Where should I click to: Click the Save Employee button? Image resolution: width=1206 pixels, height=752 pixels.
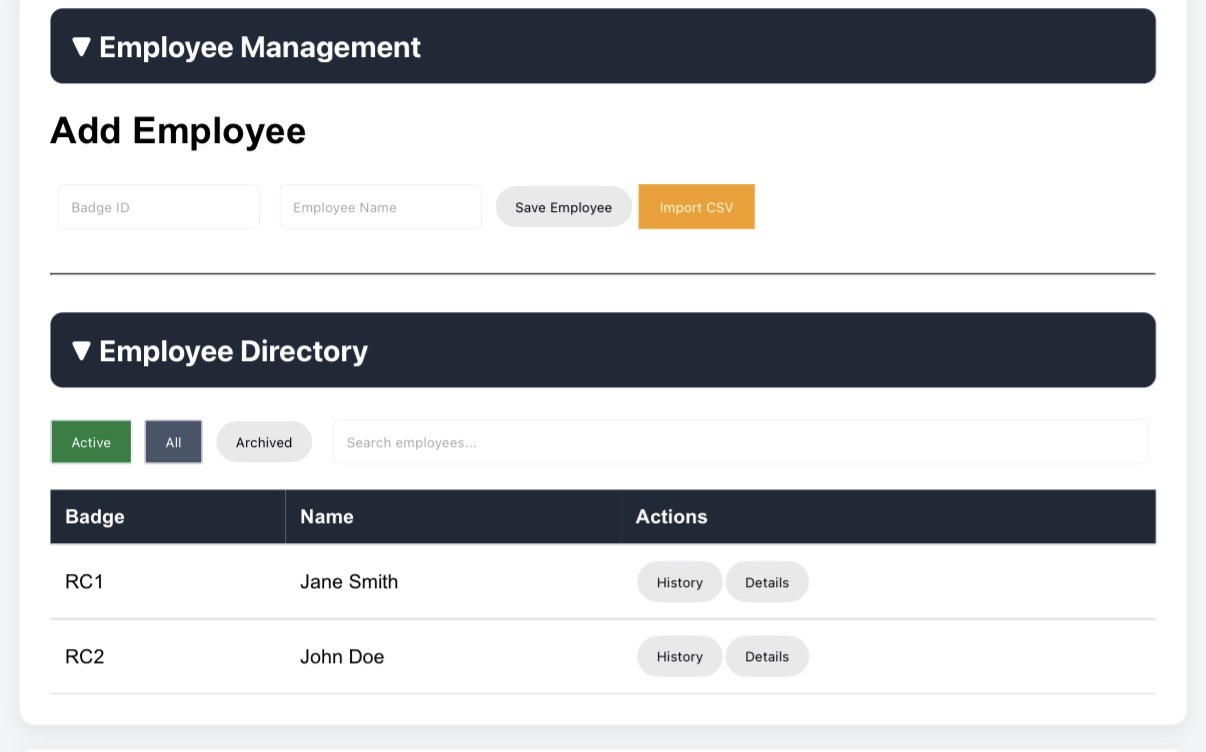click(x=564, y=207)
